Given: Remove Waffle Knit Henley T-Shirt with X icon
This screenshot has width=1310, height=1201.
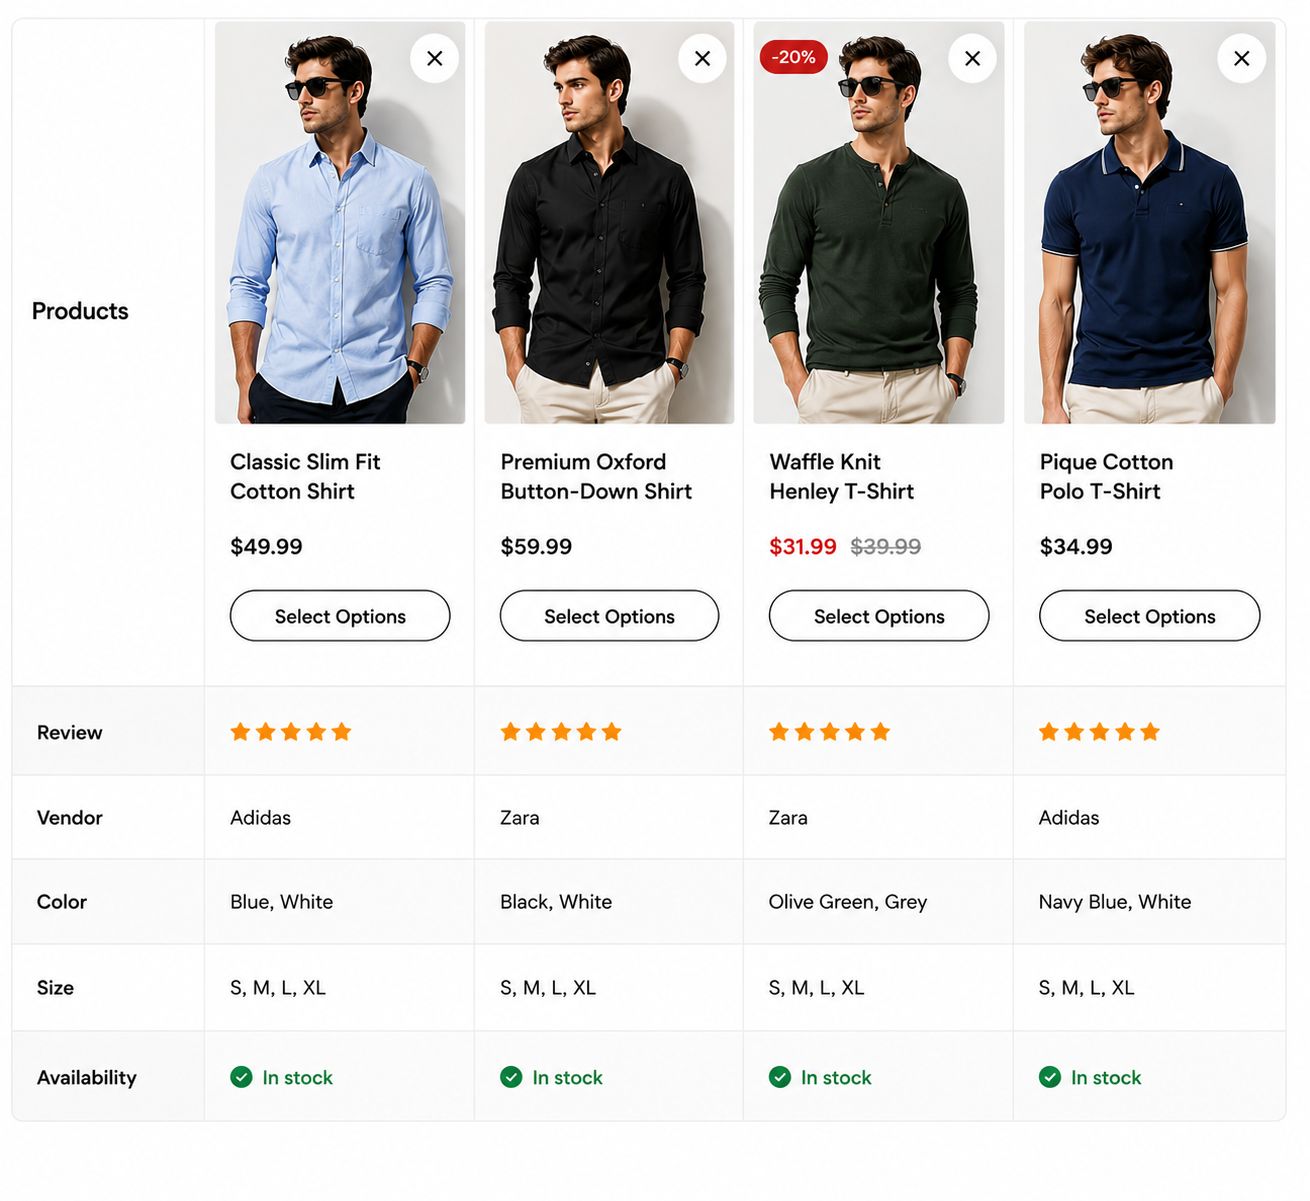Looking at the screenshot, I should [972, 59].
